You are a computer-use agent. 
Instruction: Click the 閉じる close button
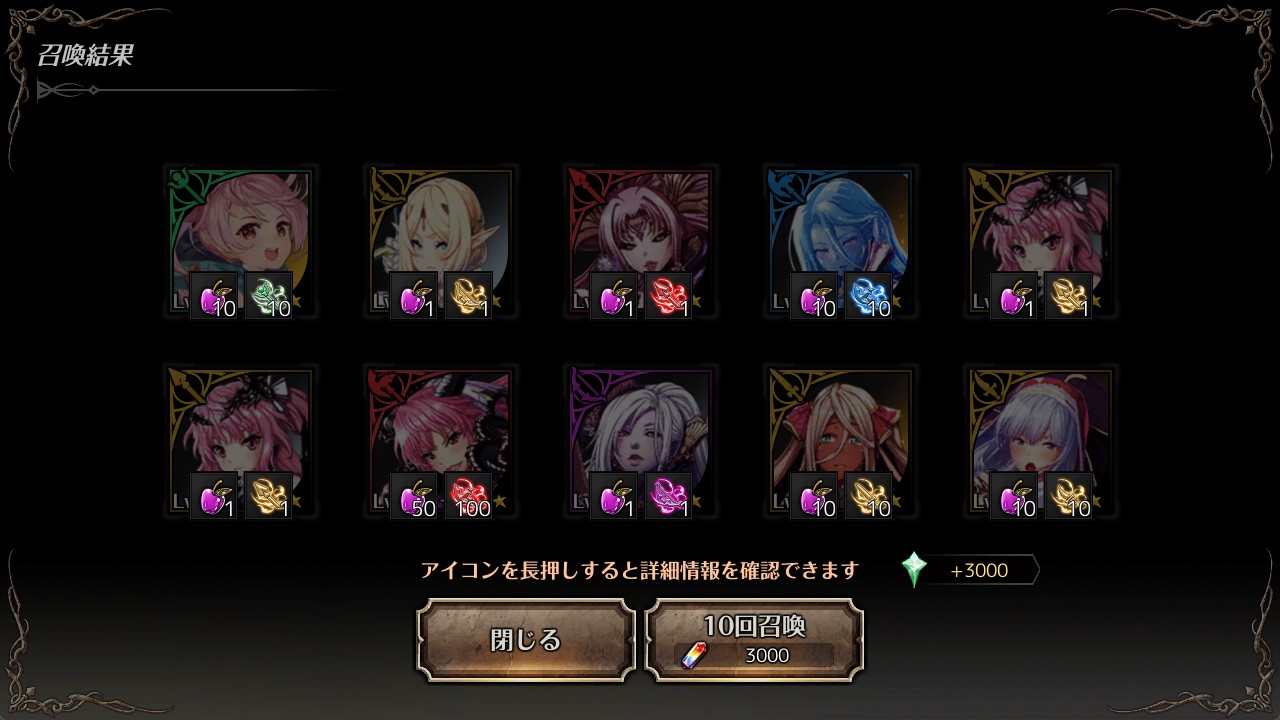(526, 640)
